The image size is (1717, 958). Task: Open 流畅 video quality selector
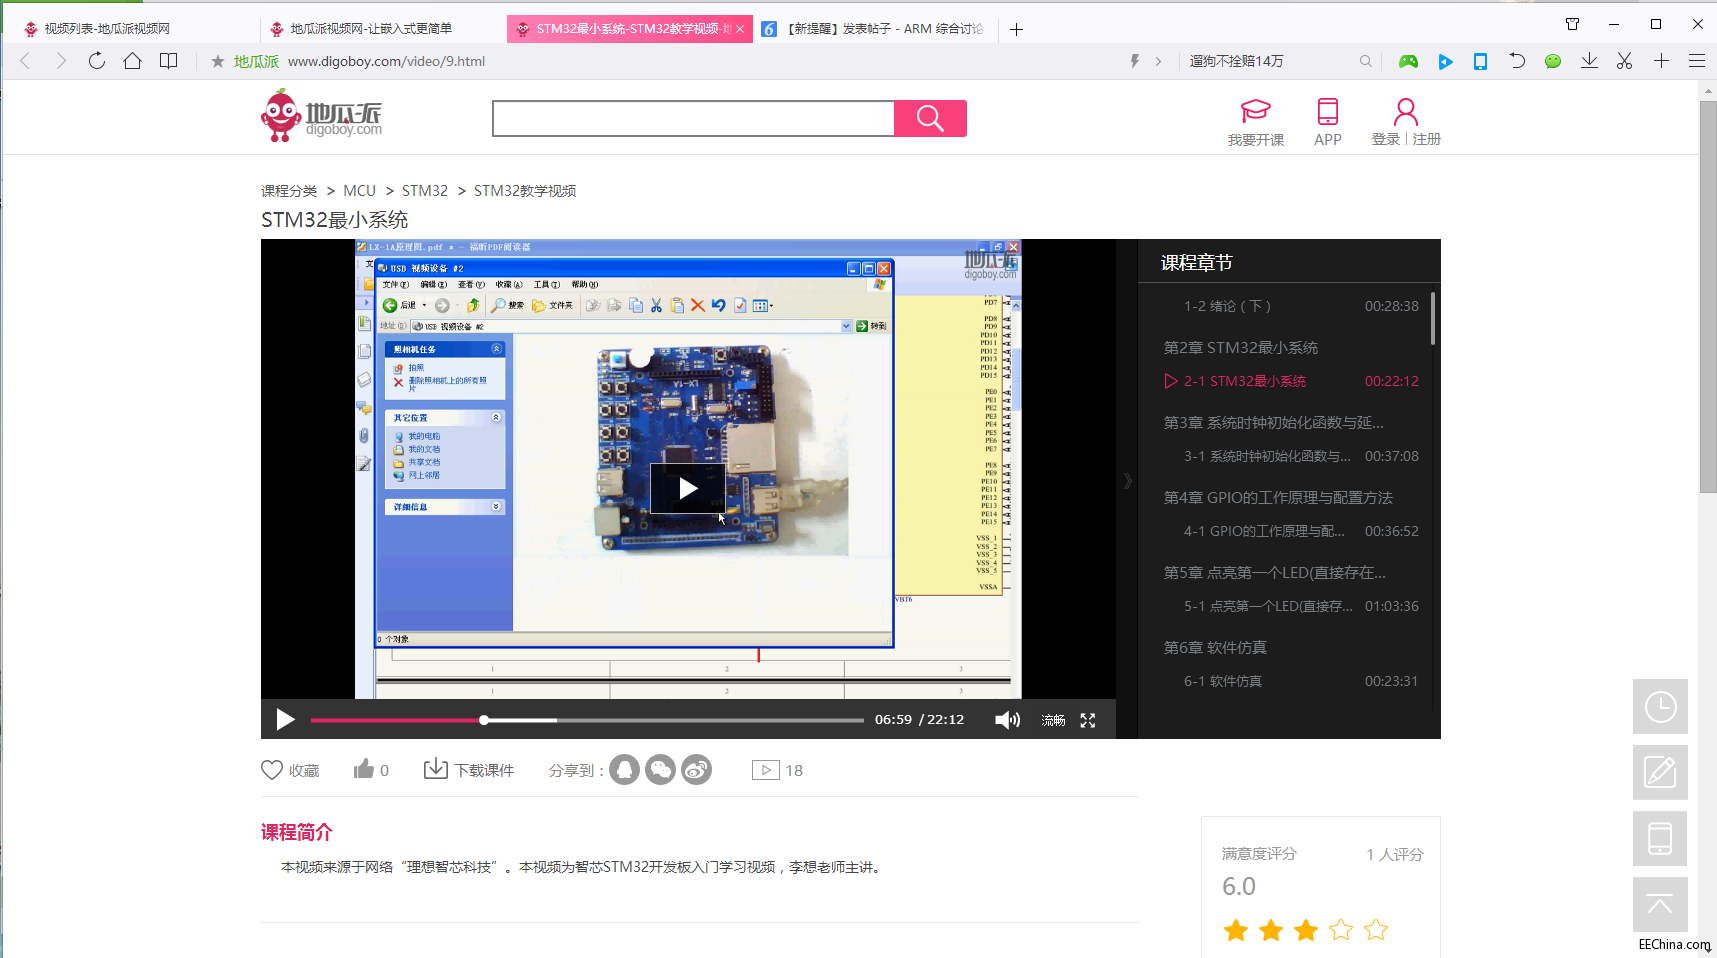click(x=1053, y=720)
